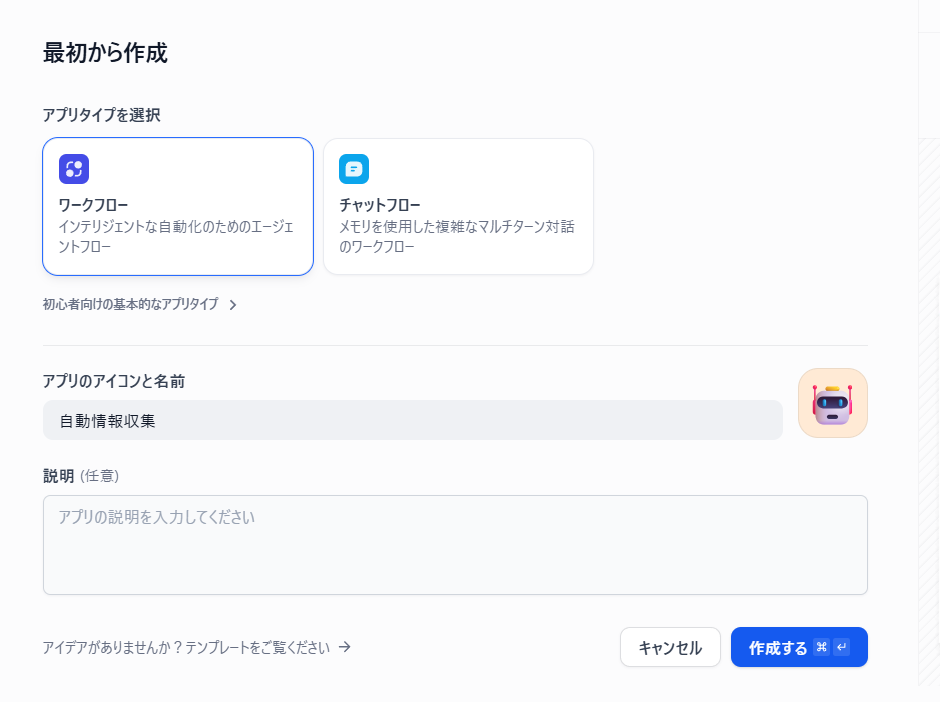Click the Enter key icon on the create button
Image resolution: width=940 pixels, height=702 pixels.
click(x=841, y=647)
